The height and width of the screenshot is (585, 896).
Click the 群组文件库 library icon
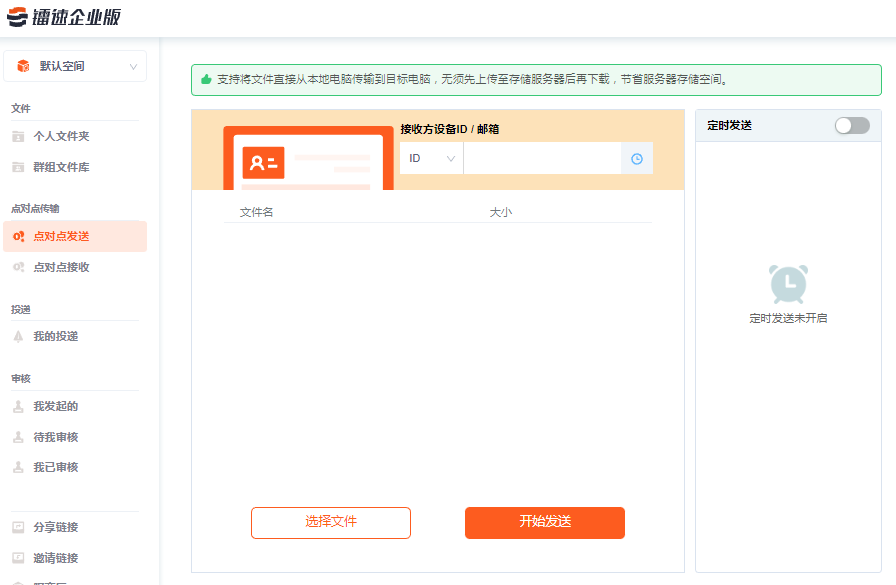tap(18, 168)
